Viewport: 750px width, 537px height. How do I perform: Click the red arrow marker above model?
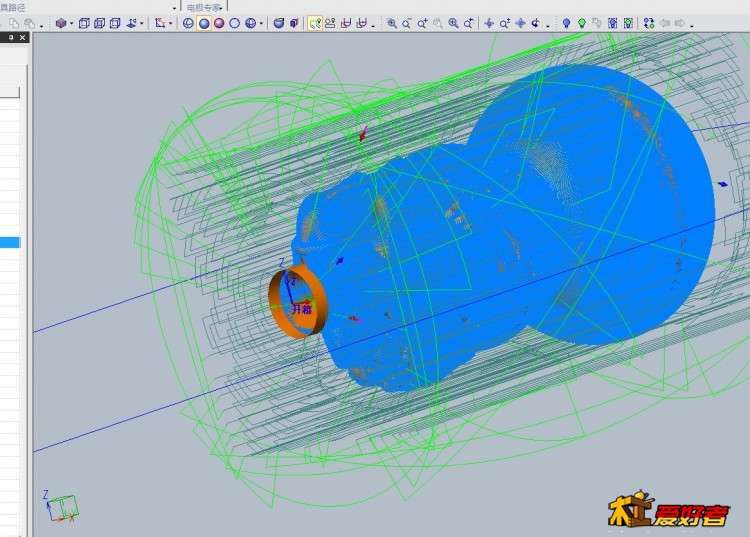tap(364, 134)
